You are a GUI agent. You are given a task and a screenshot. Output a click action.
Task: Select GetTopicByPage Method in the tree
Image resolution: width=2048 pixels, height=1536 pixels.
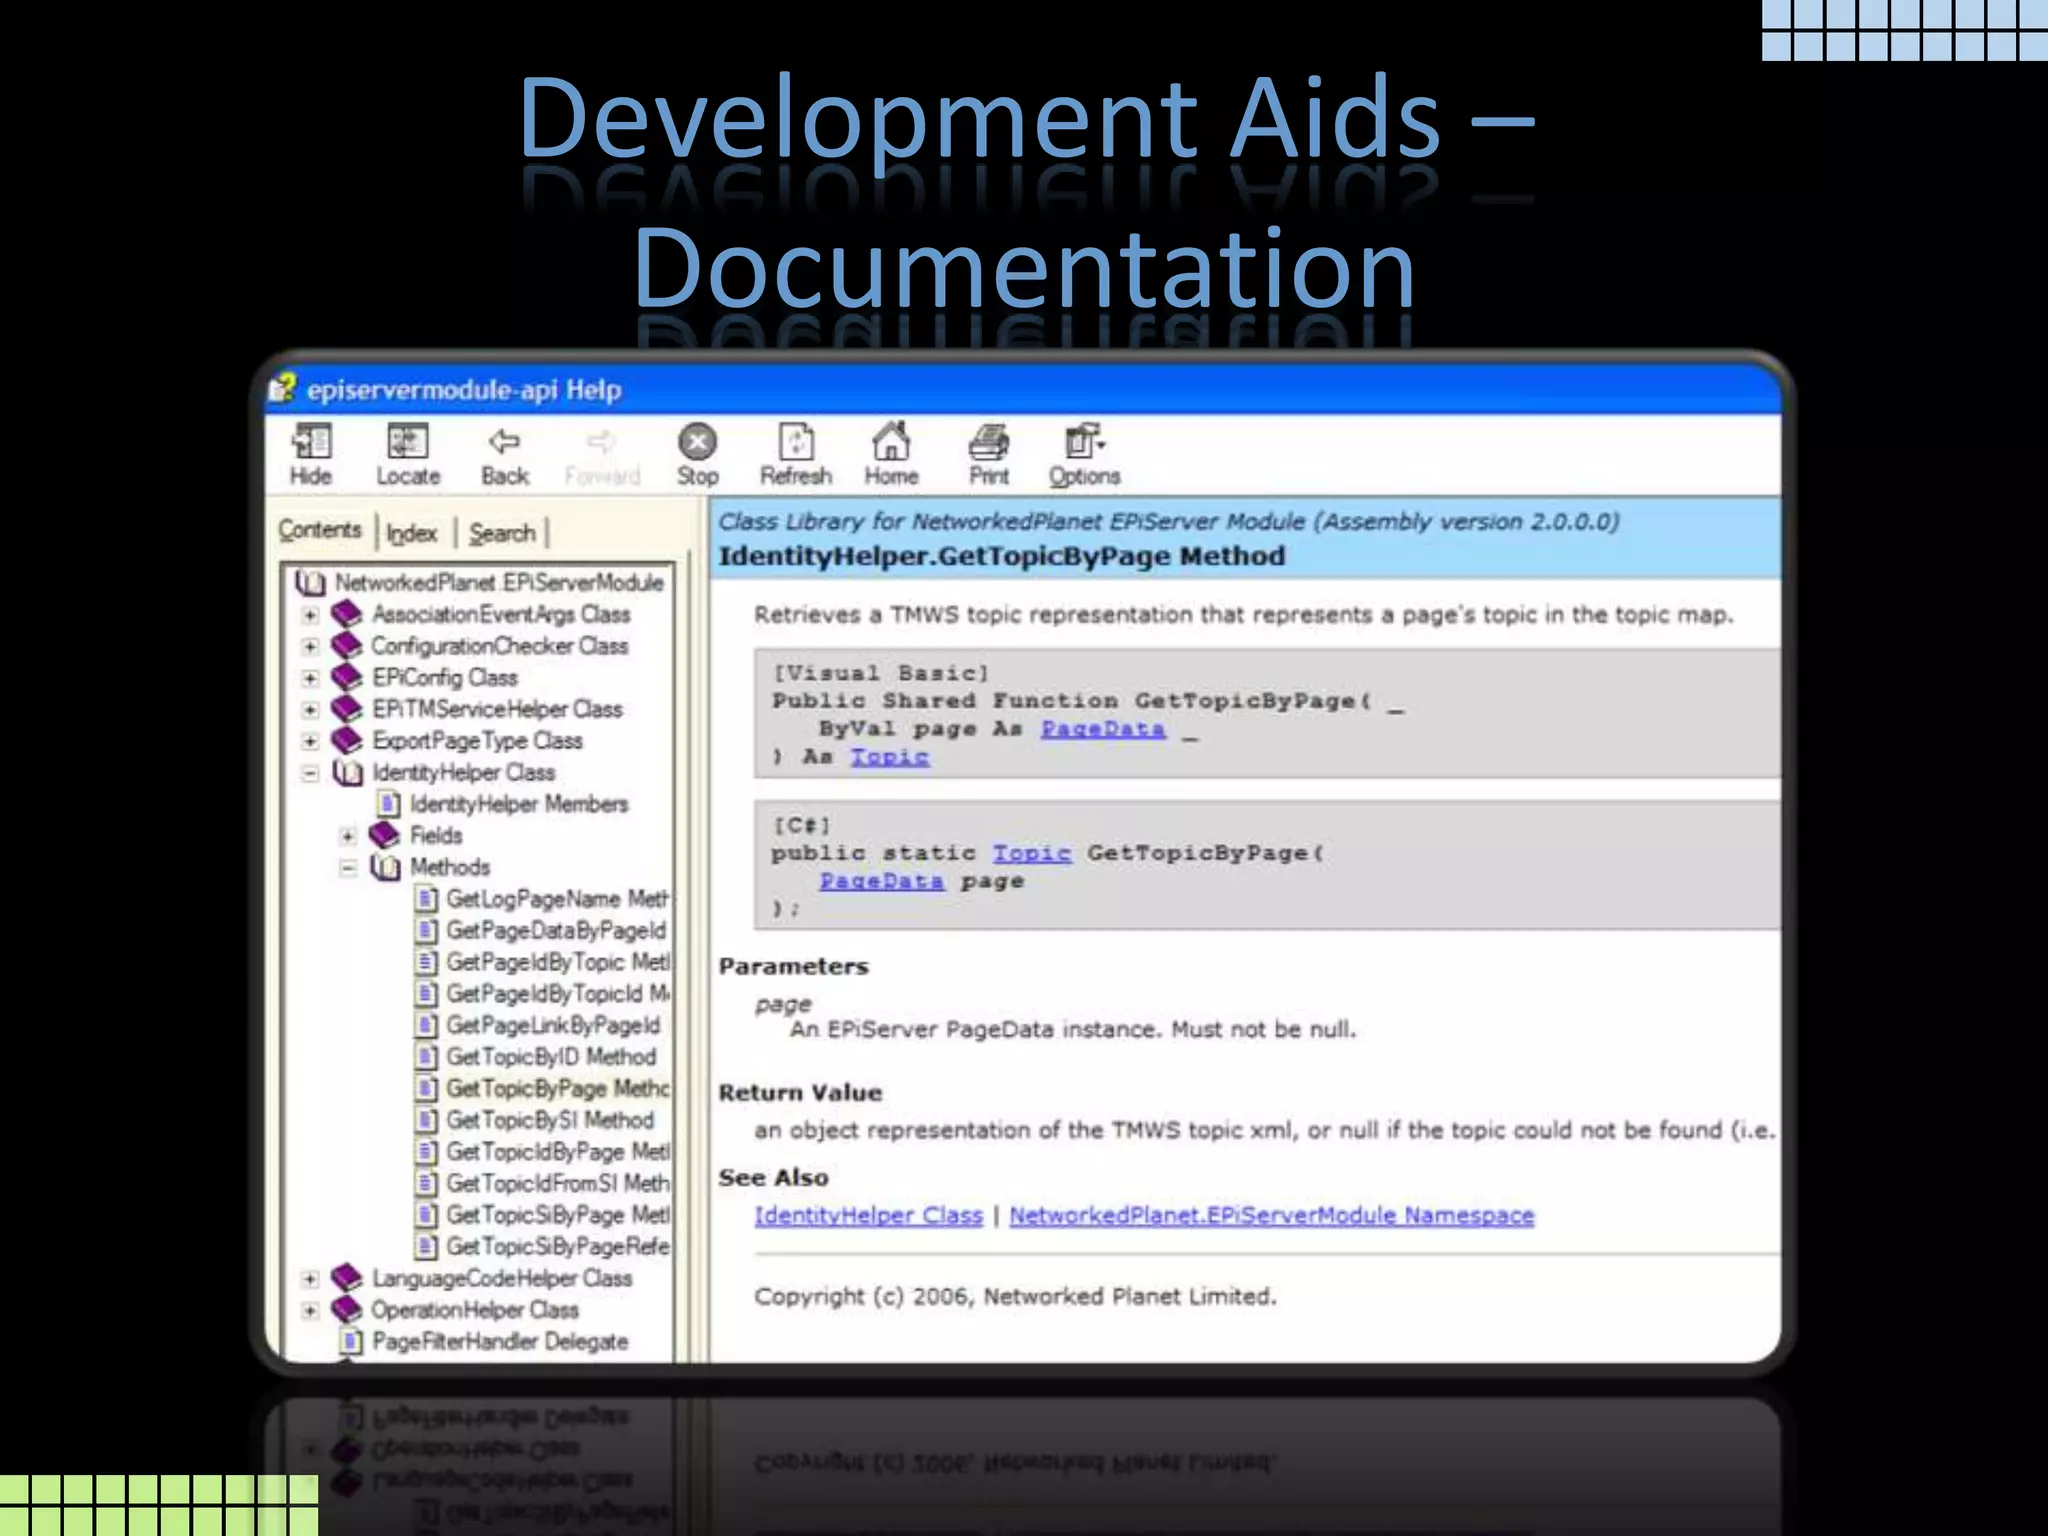(558, 1088)
